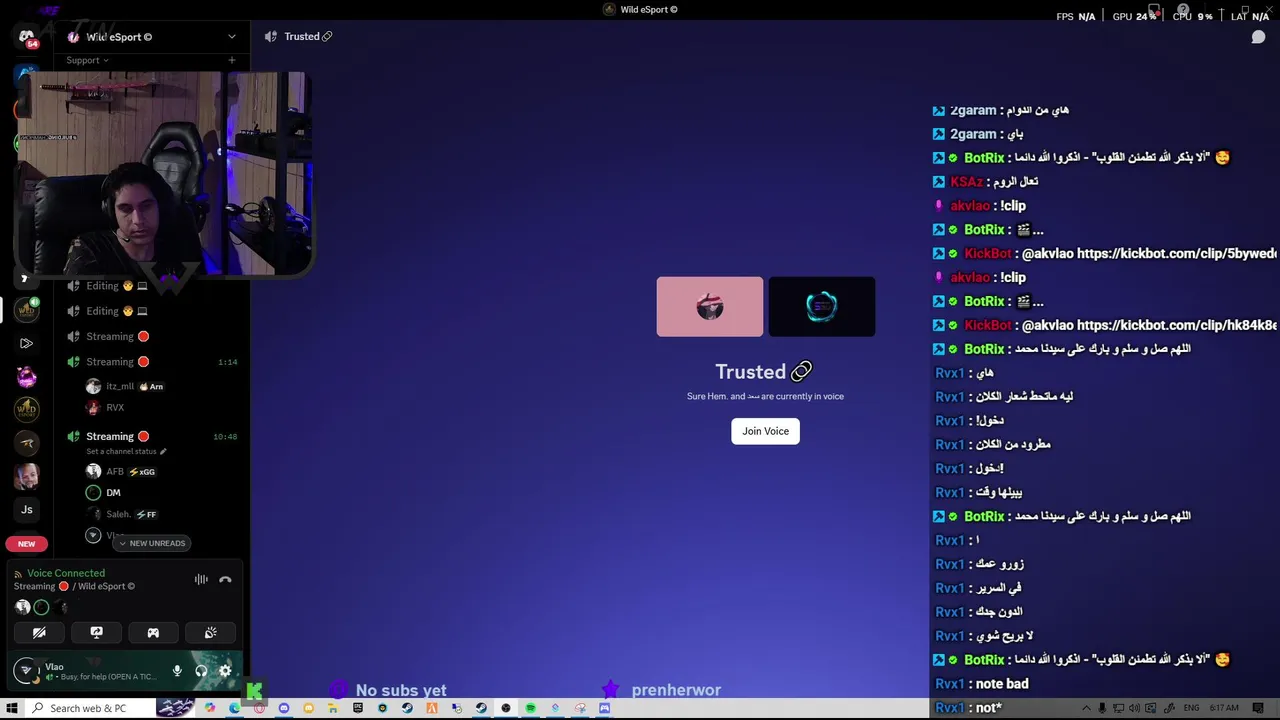Open server icon with man's portrait
This screenshot has width=1280, height=720.
27,476
